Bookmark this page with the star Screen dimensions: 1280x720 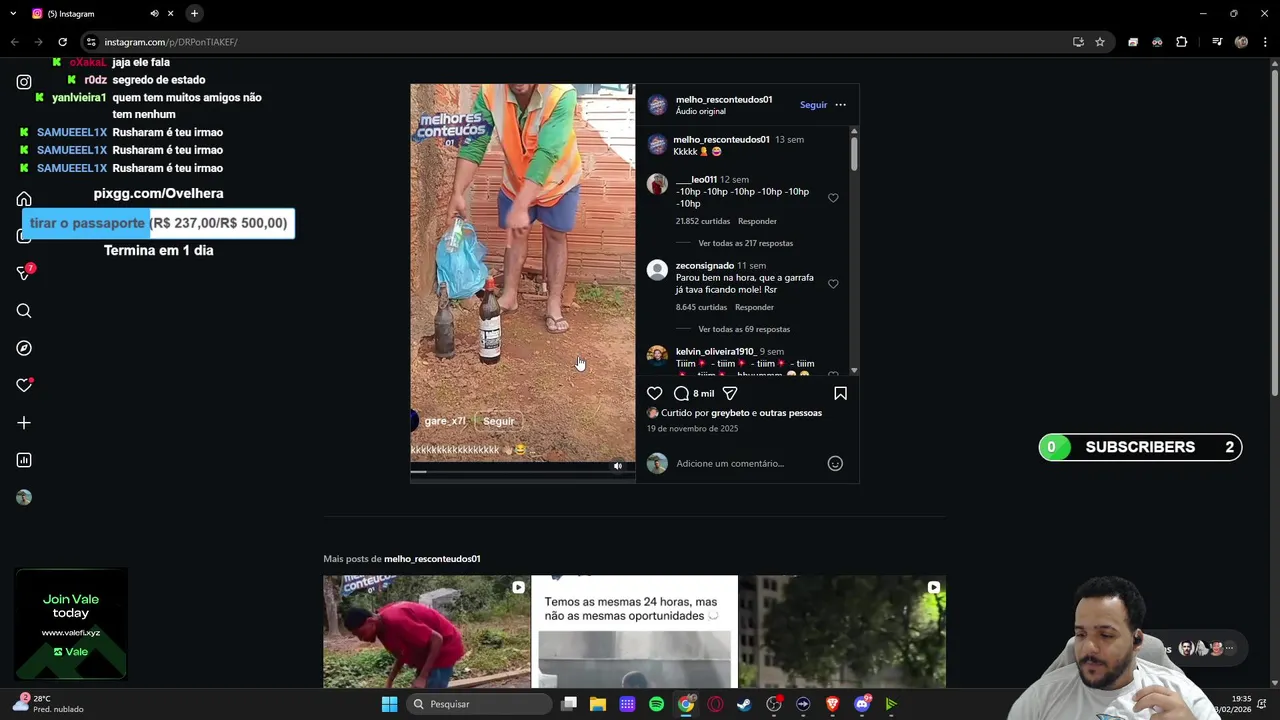pyautogui.click(x=1100, y=42)
